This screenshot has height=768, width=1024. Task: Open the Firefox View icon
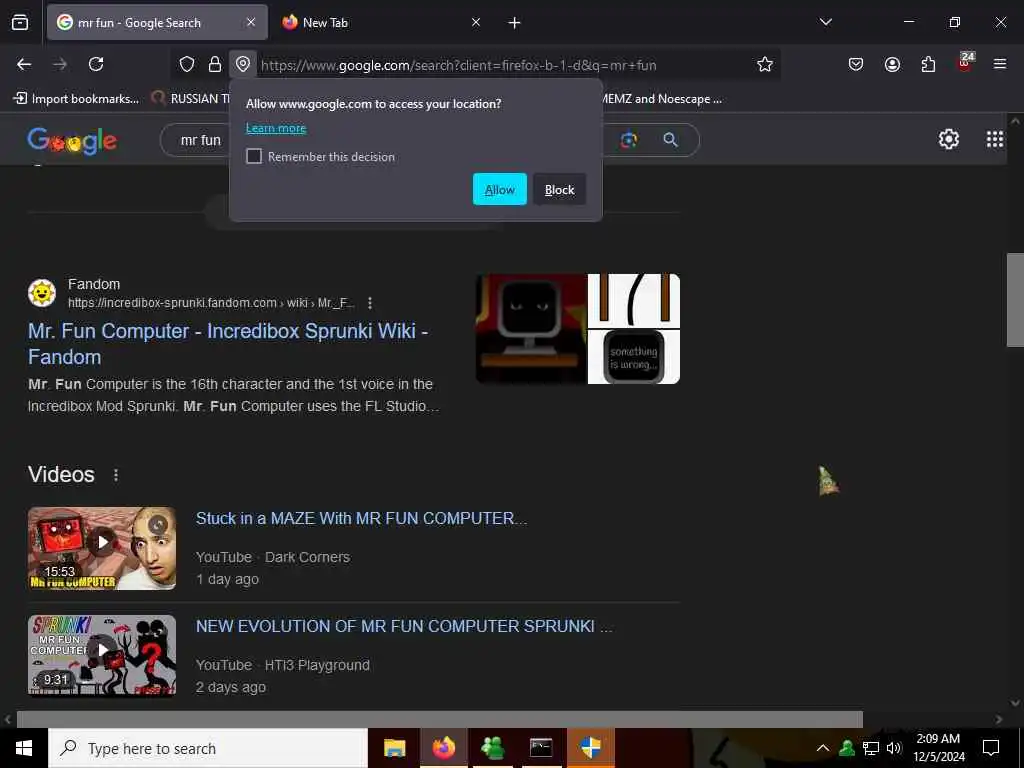[20, 23]
